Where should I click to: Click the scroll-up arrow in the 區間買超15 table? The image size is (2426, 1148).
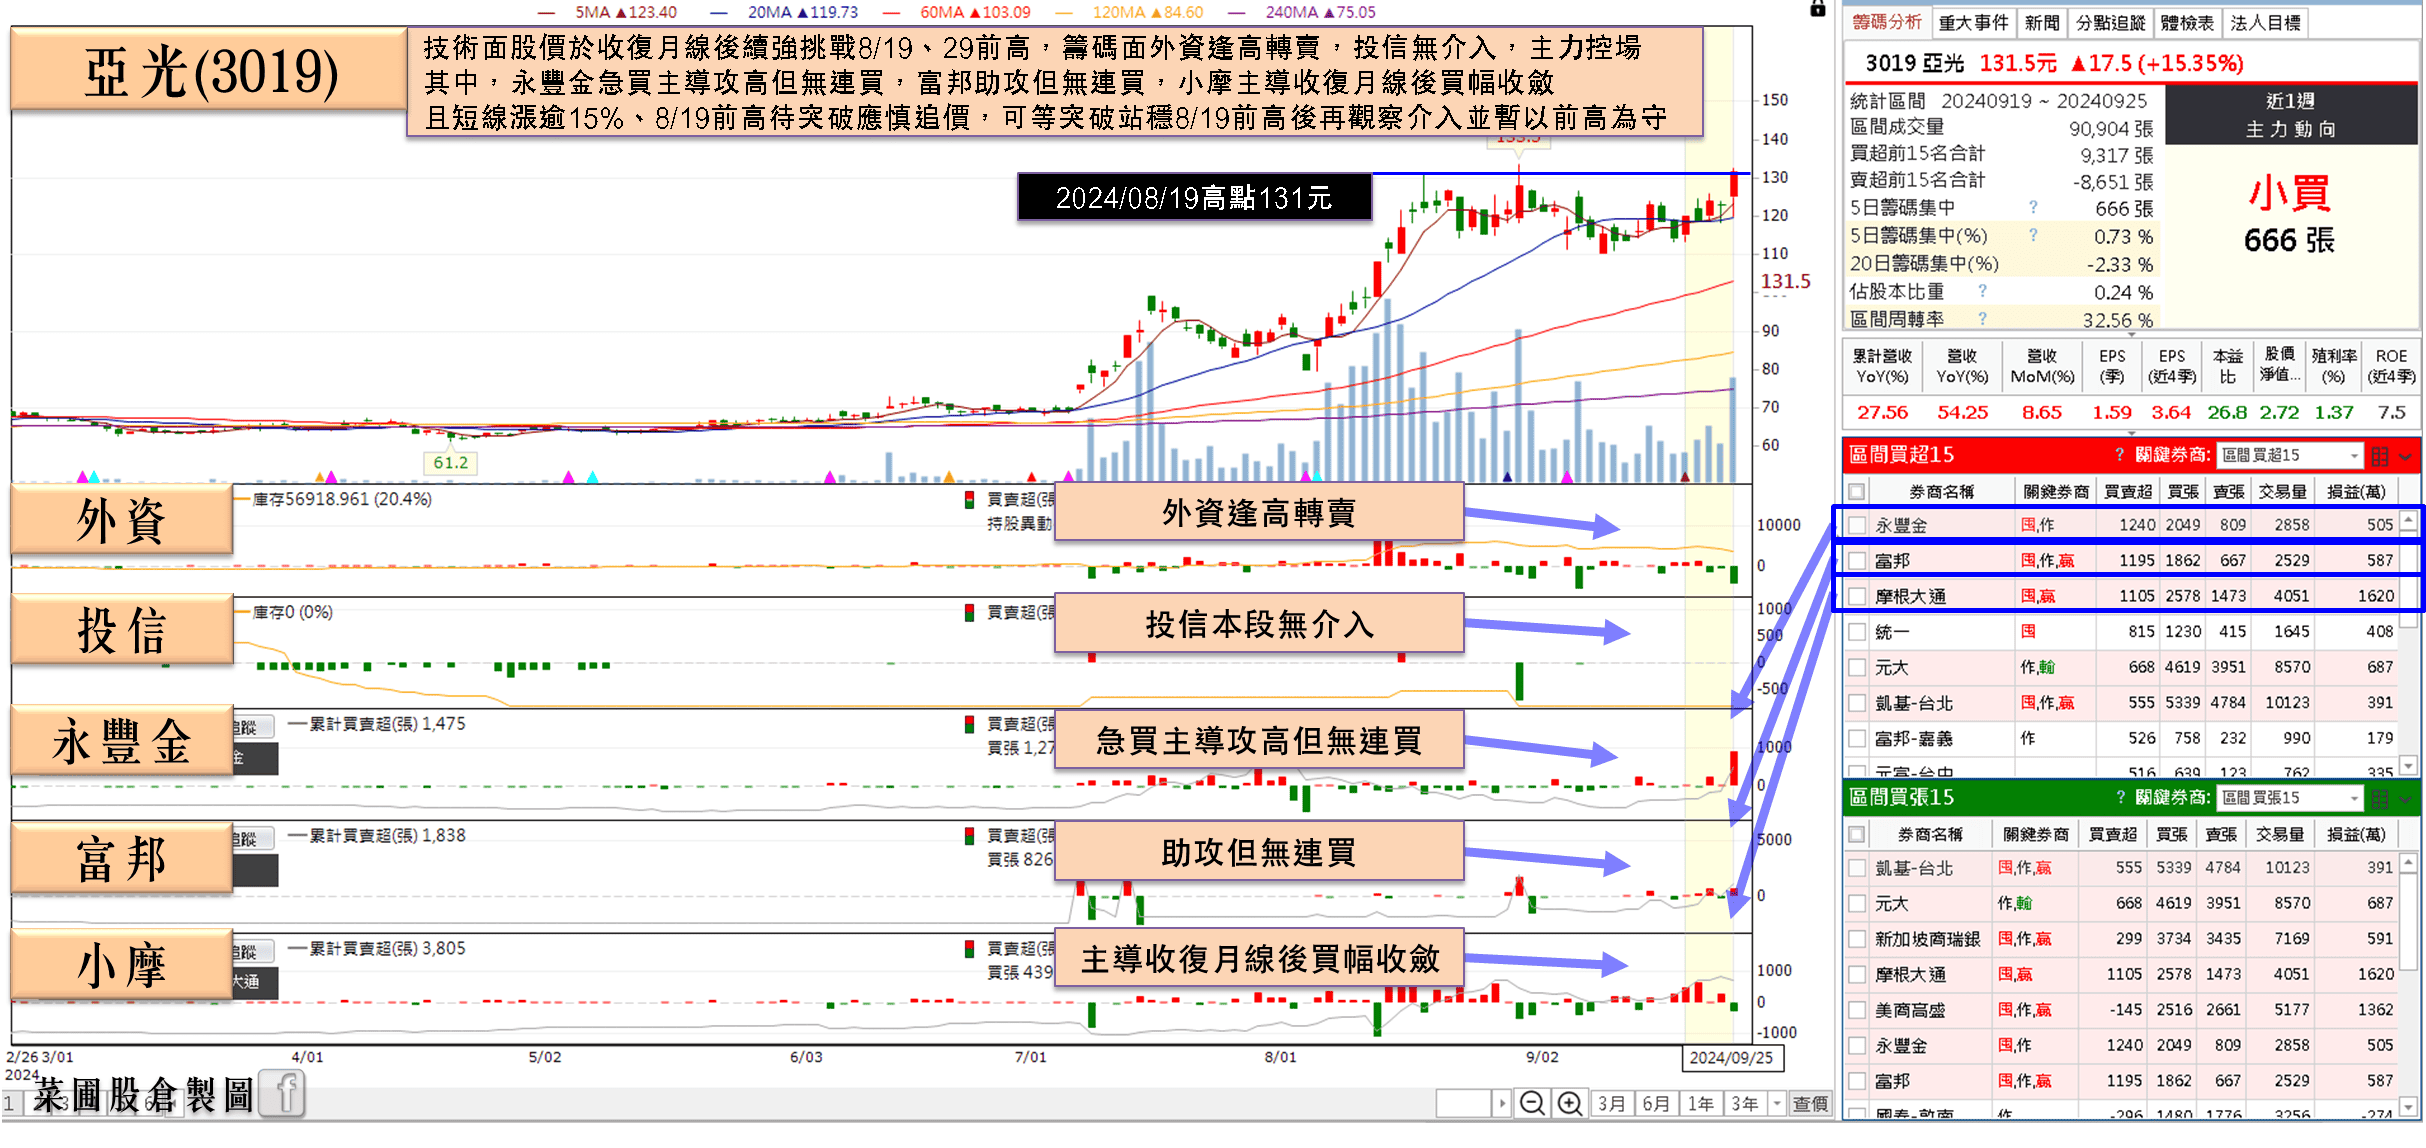click(x=2409, y=520)
